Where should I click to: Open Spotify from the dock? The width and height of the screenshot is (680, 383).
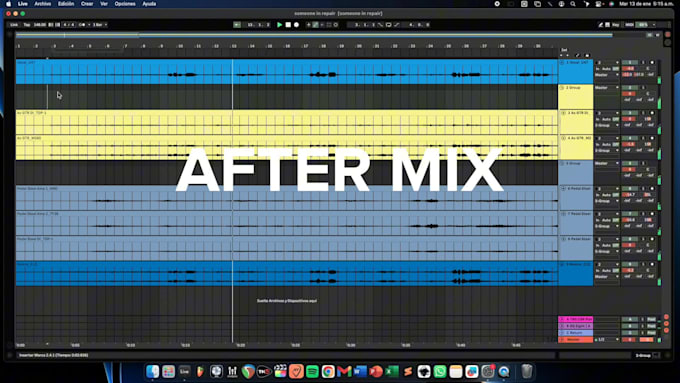[x=312, y=371]
